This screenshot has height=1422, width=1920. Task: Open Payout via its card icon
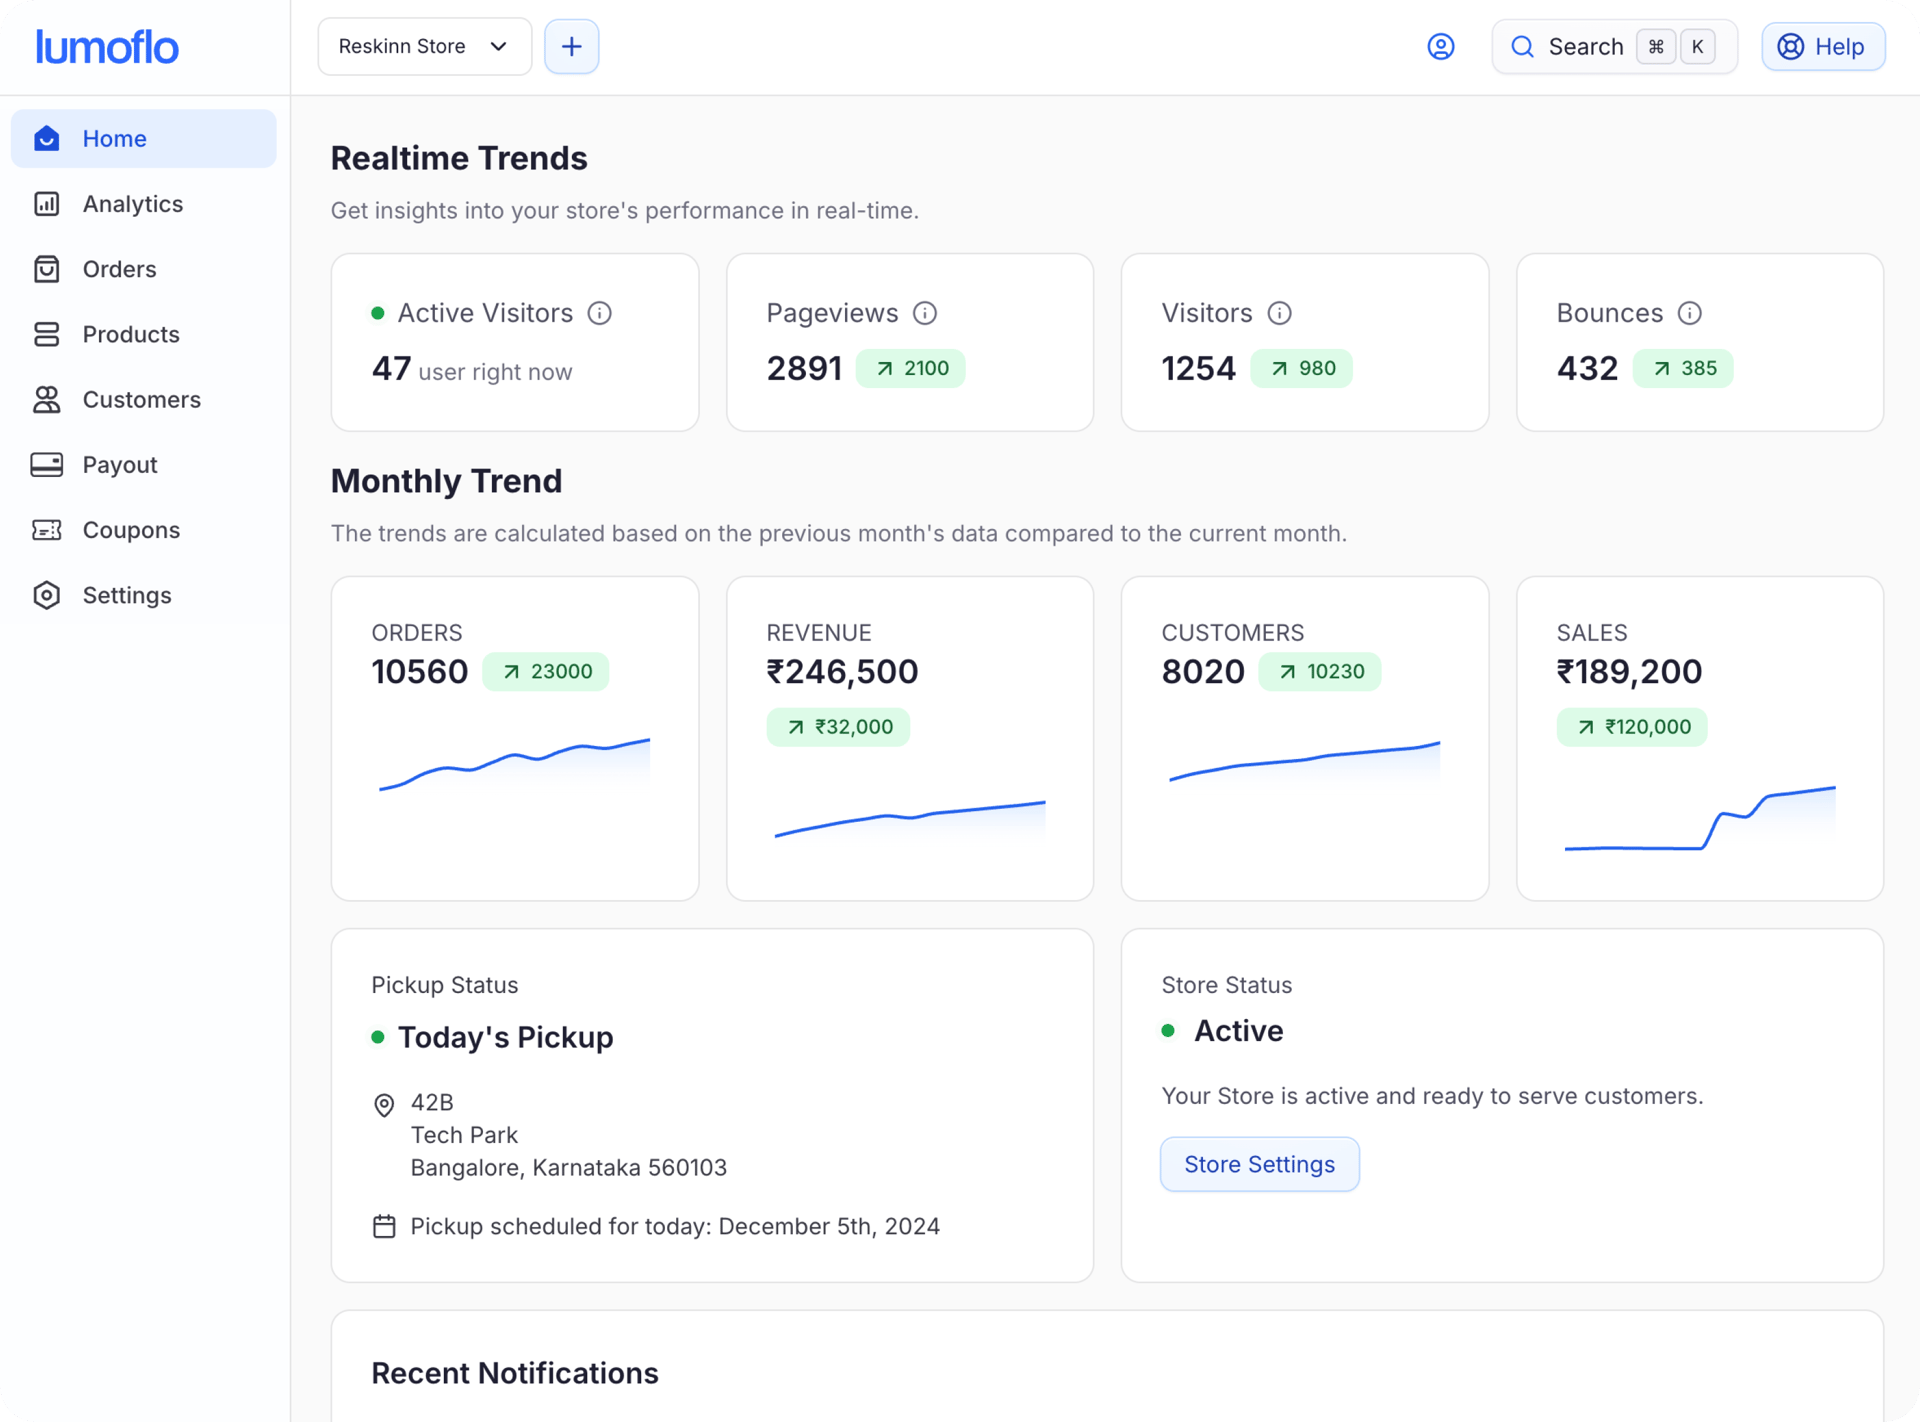[47, 464]
